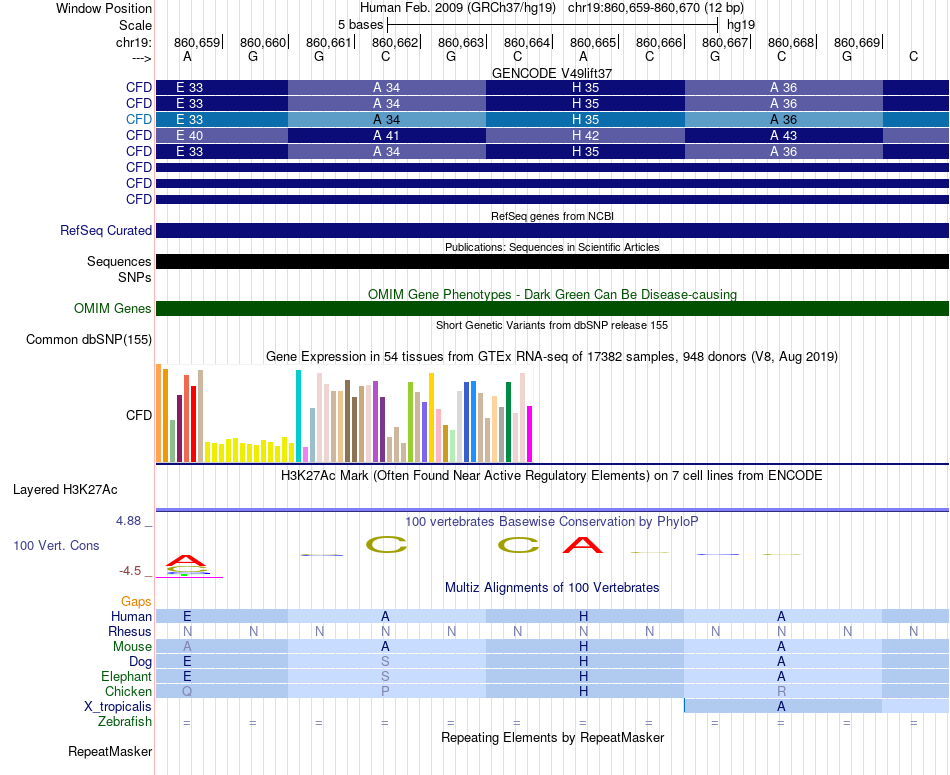Open Repeating Elements by RepeatMasker title
The width and height of the screenshot is (950, 775).
tap(552, 737)
